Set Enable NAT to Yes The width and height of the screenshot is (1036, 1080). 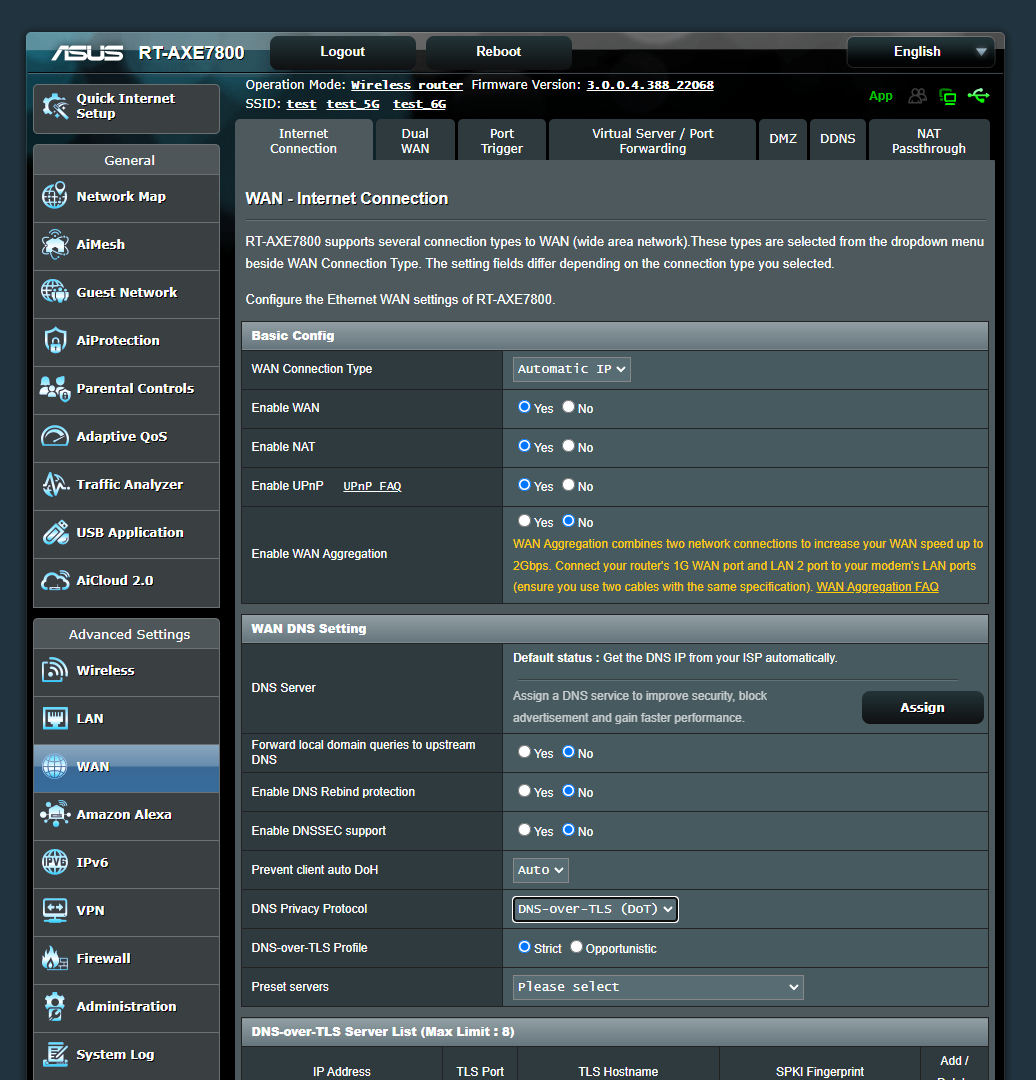[524, 446]
